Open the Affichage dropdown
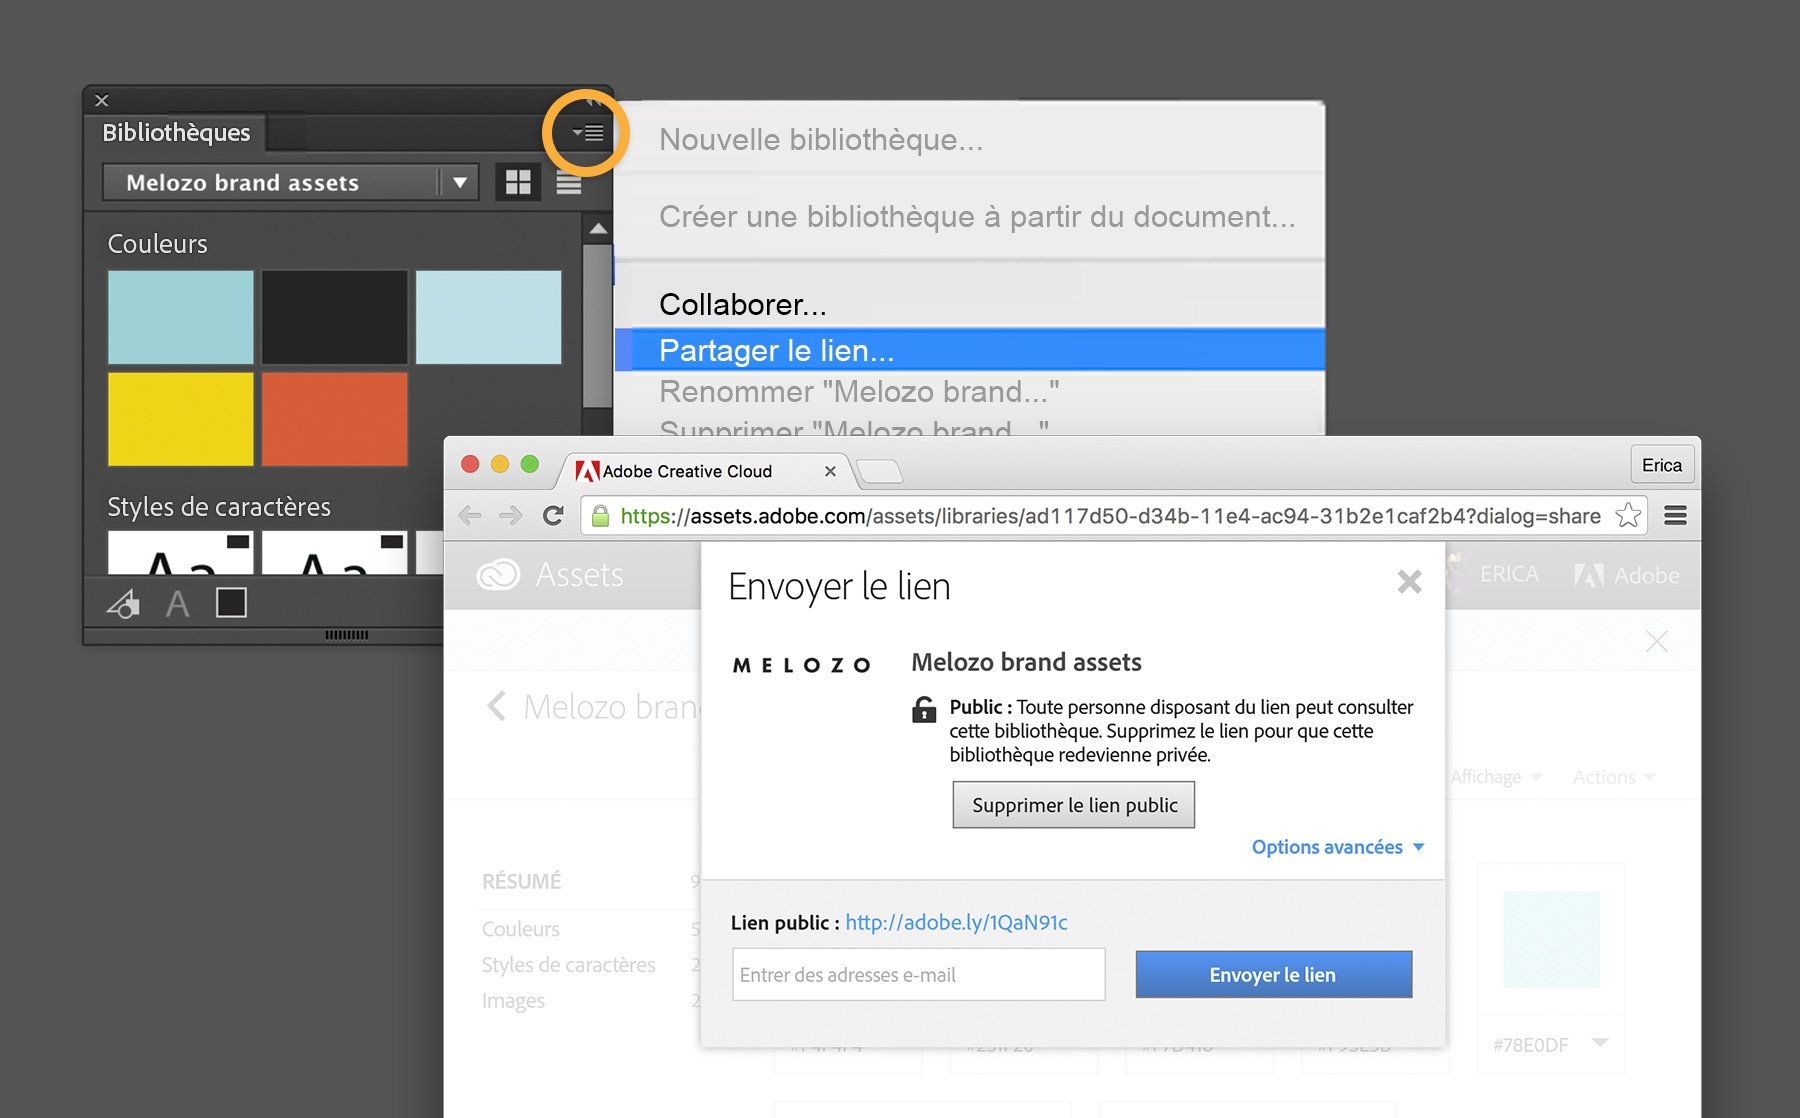Image resolution: width=1800 pixels, height=1118 pixels. tap(1496, 777)
